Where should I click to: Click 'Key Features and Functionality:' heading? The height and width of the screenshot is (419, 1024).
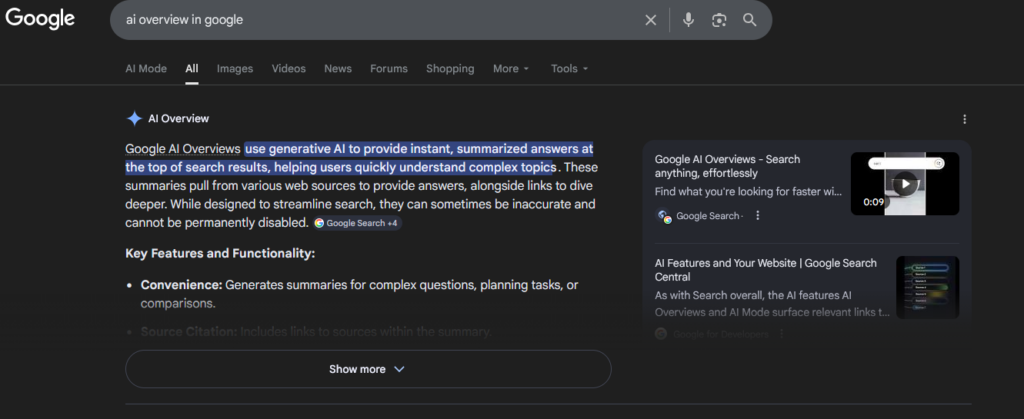(x=220, y=253)
